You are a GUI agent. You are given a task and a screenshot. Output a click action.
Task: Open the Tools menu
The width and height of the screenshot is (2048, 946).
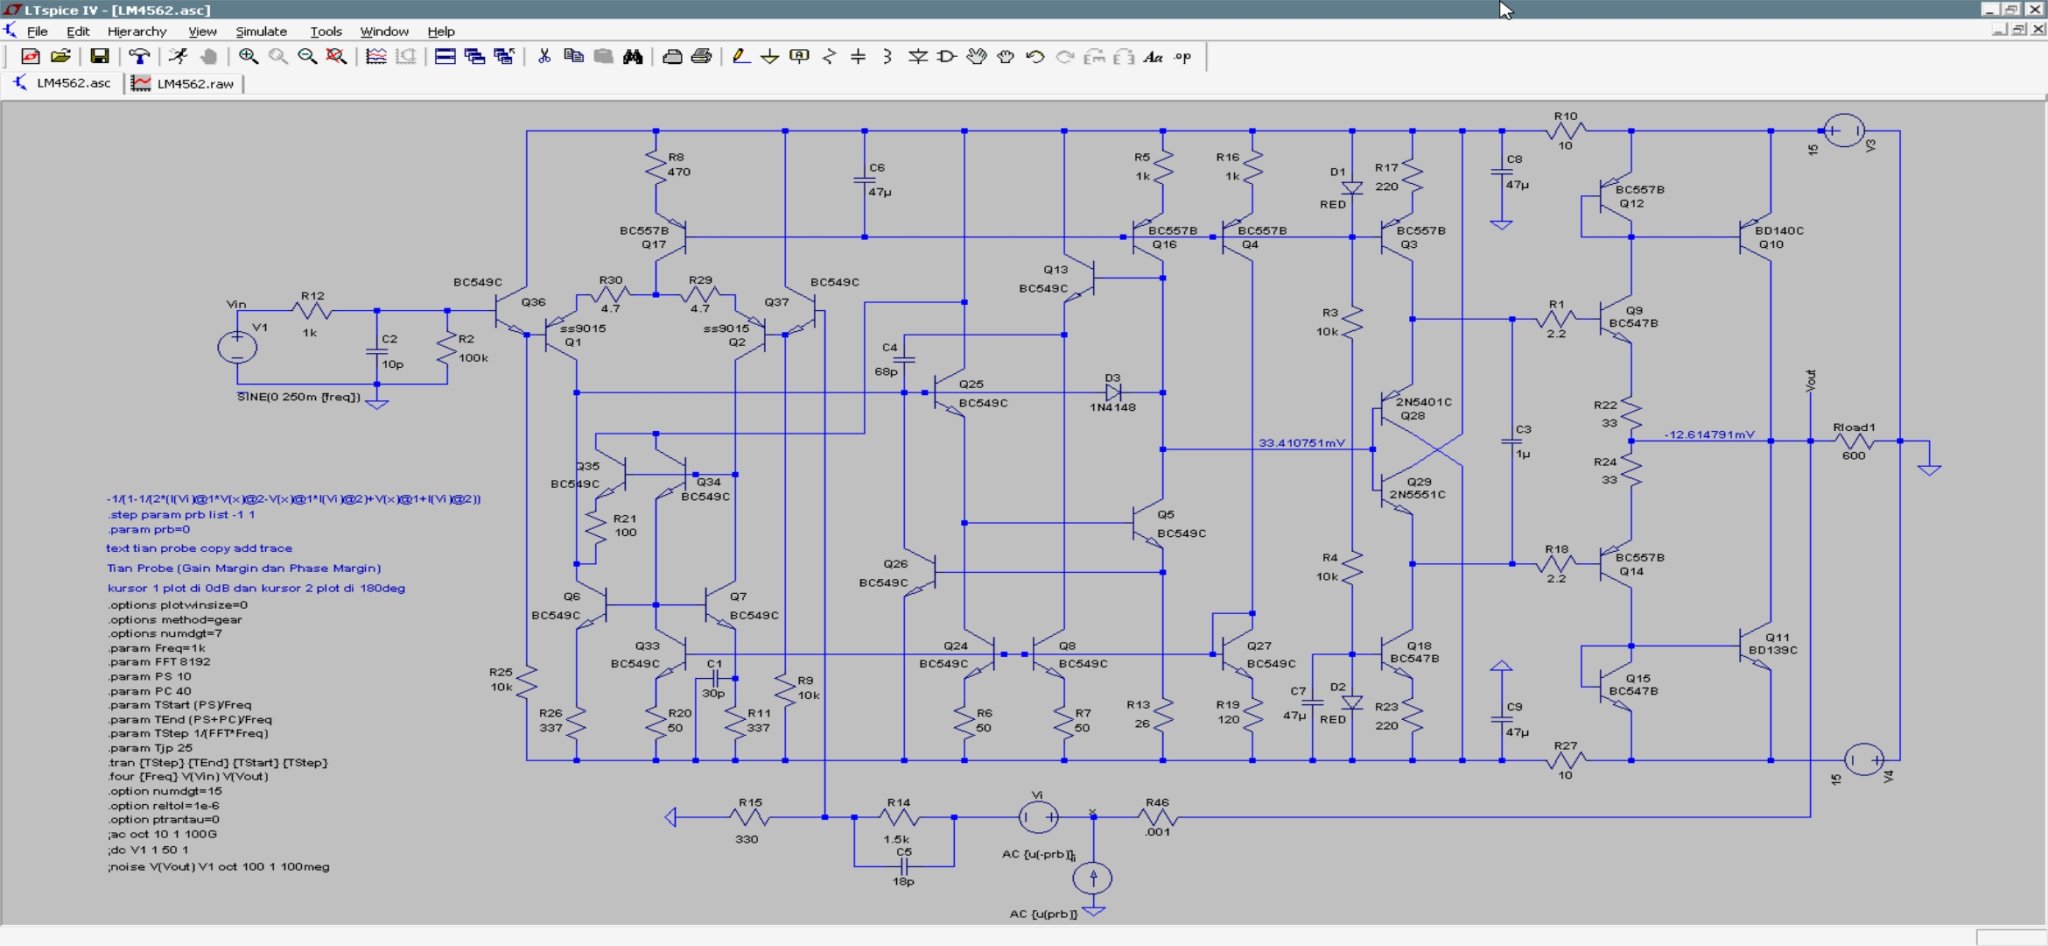point(326,31)
